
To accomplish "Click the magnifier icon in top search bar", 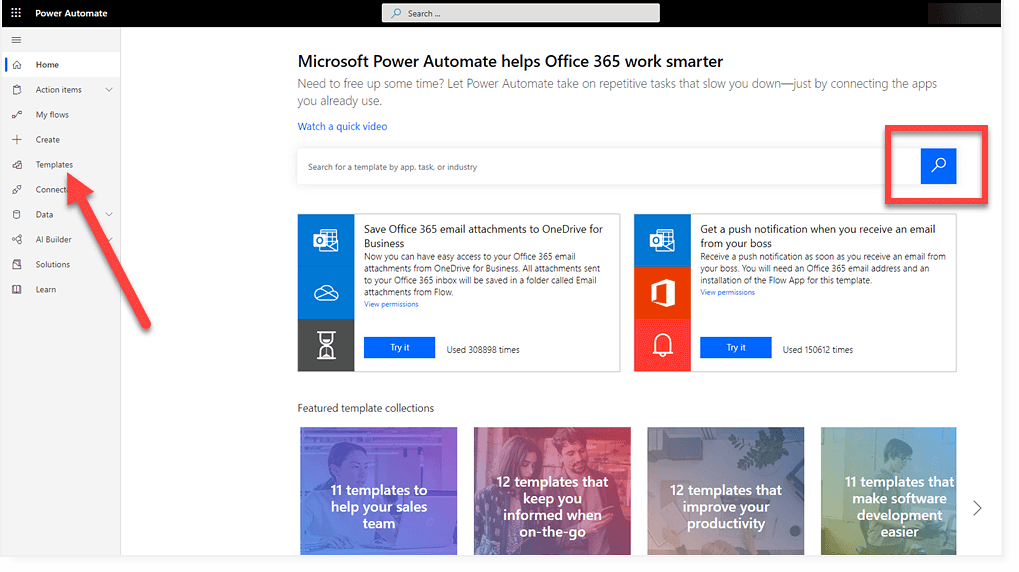I will point(396,13).
